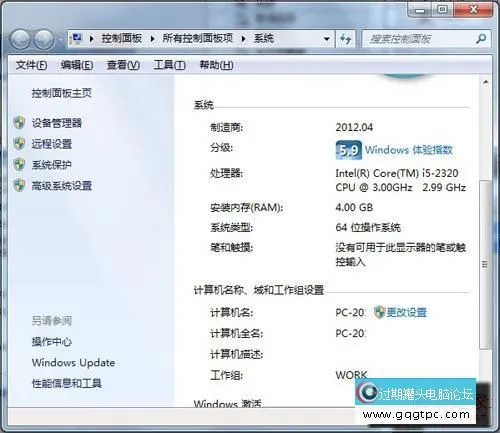Expand arrow before 控制面板 breadcrumb
This screenshot has height=433, width=500.
click(x=92, y=39)
